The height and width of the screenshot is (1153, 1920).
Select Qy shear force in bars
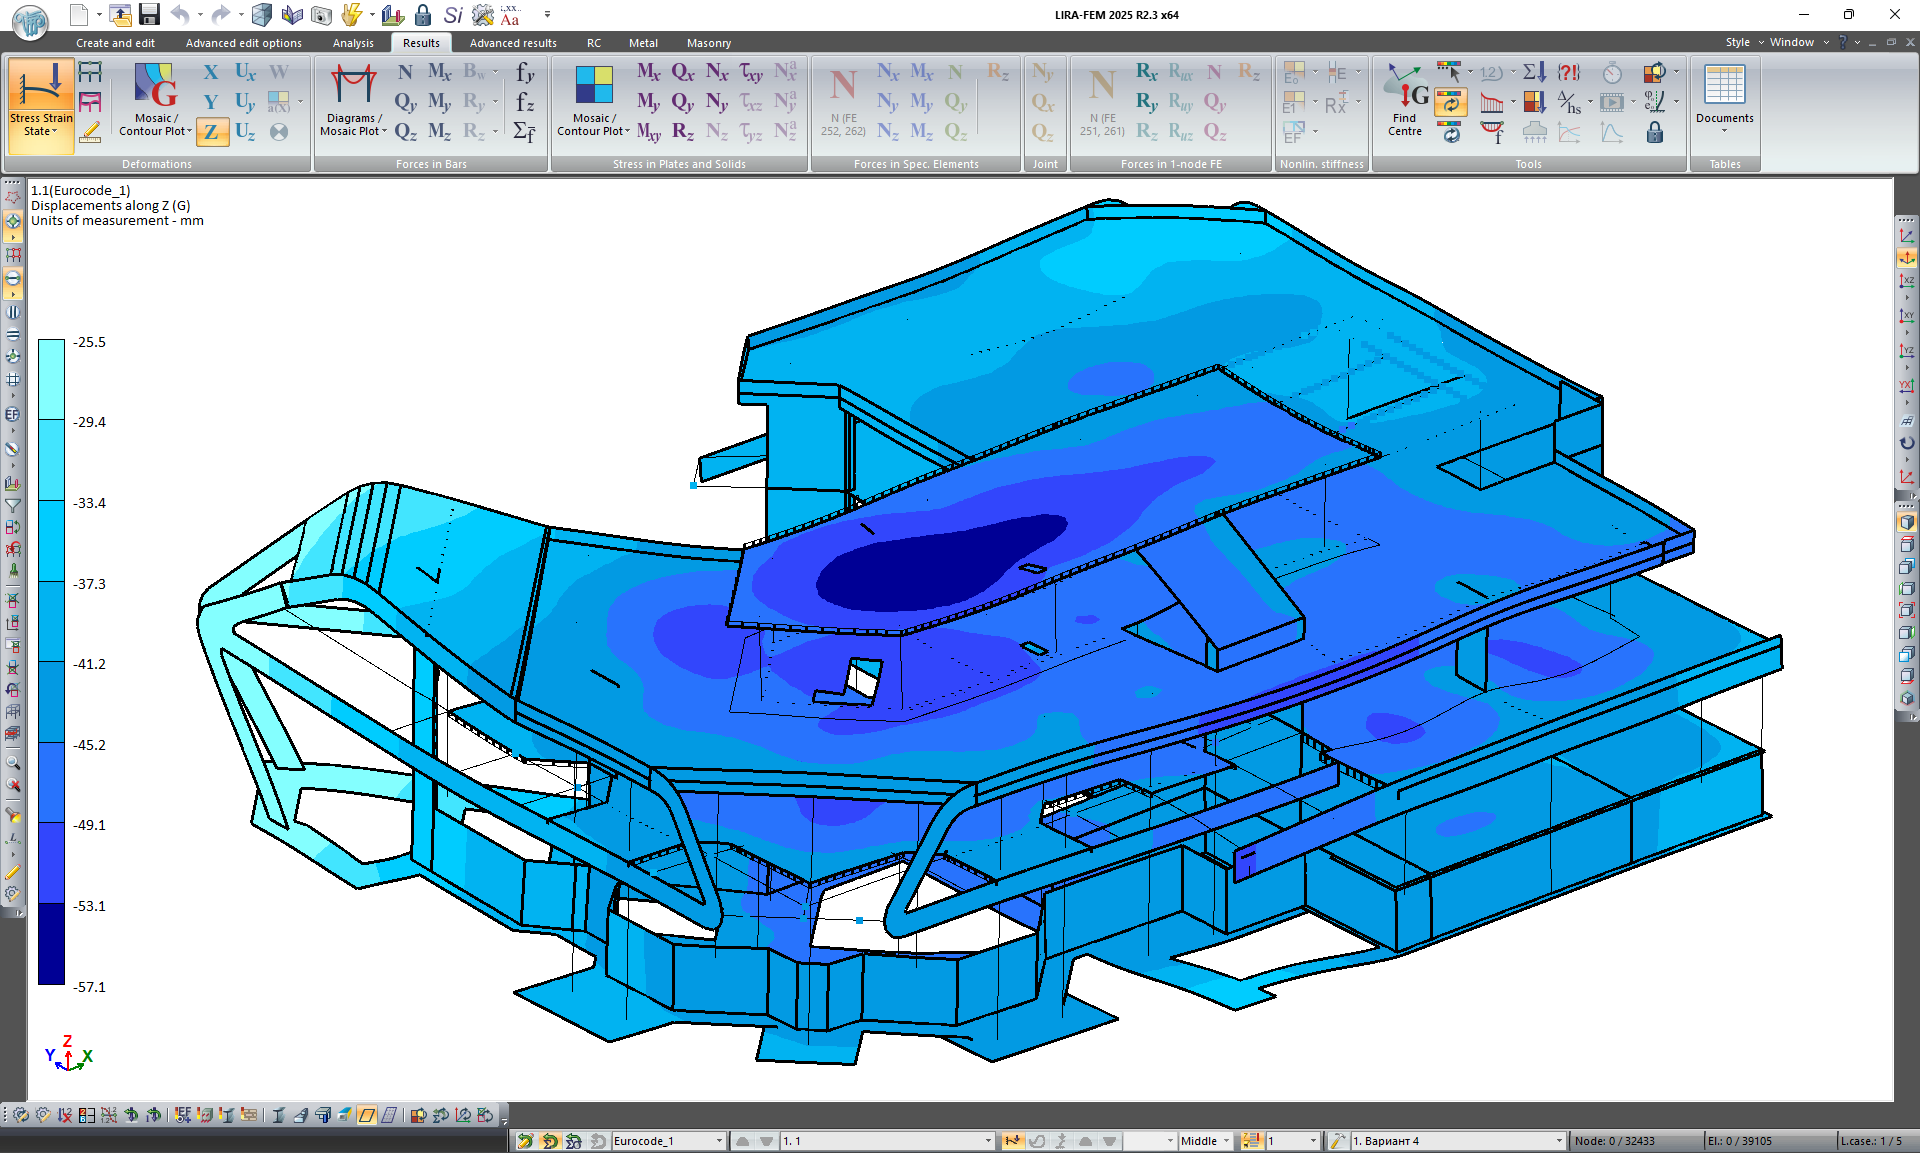405,102
